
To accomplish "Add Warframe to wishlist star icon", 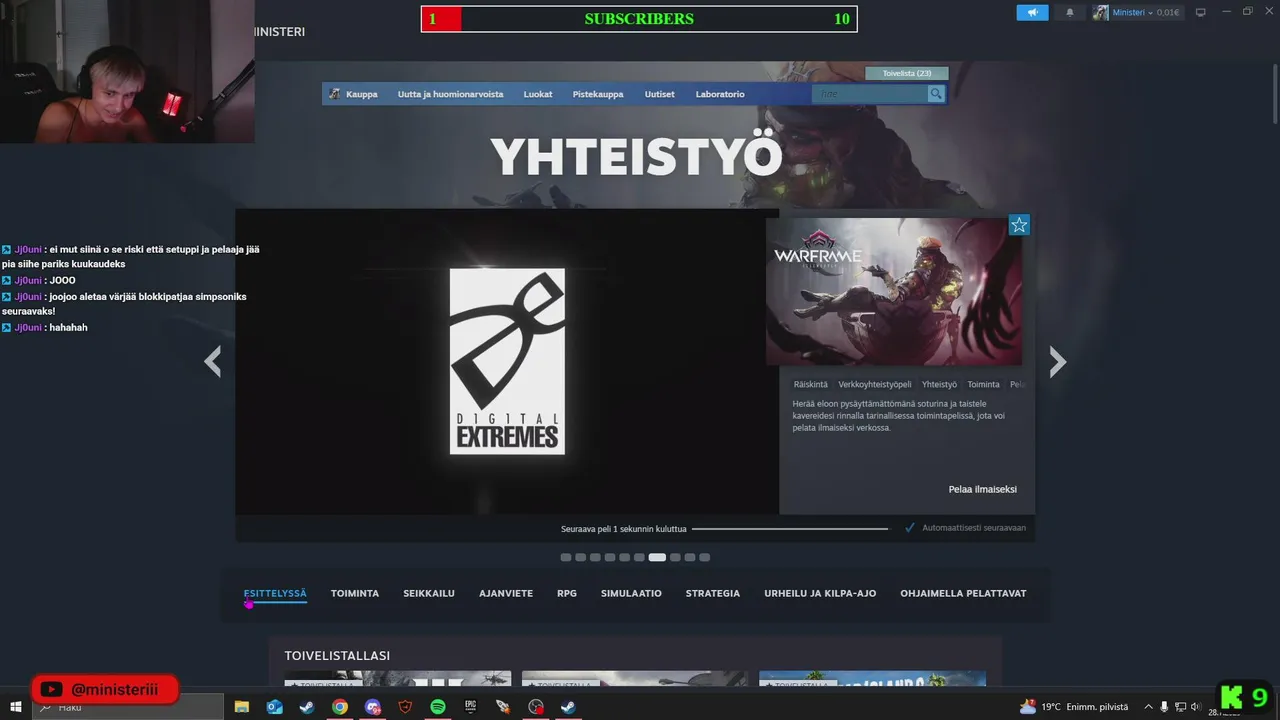I will [1019, 225].
